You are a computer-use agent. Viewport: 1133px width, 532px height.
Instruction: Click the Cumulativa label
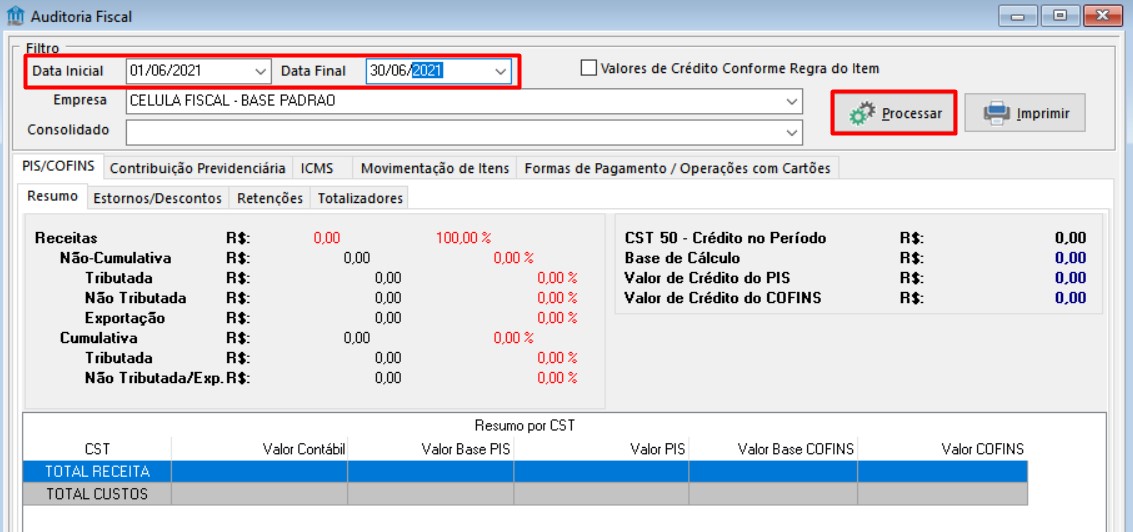(98, 338)
